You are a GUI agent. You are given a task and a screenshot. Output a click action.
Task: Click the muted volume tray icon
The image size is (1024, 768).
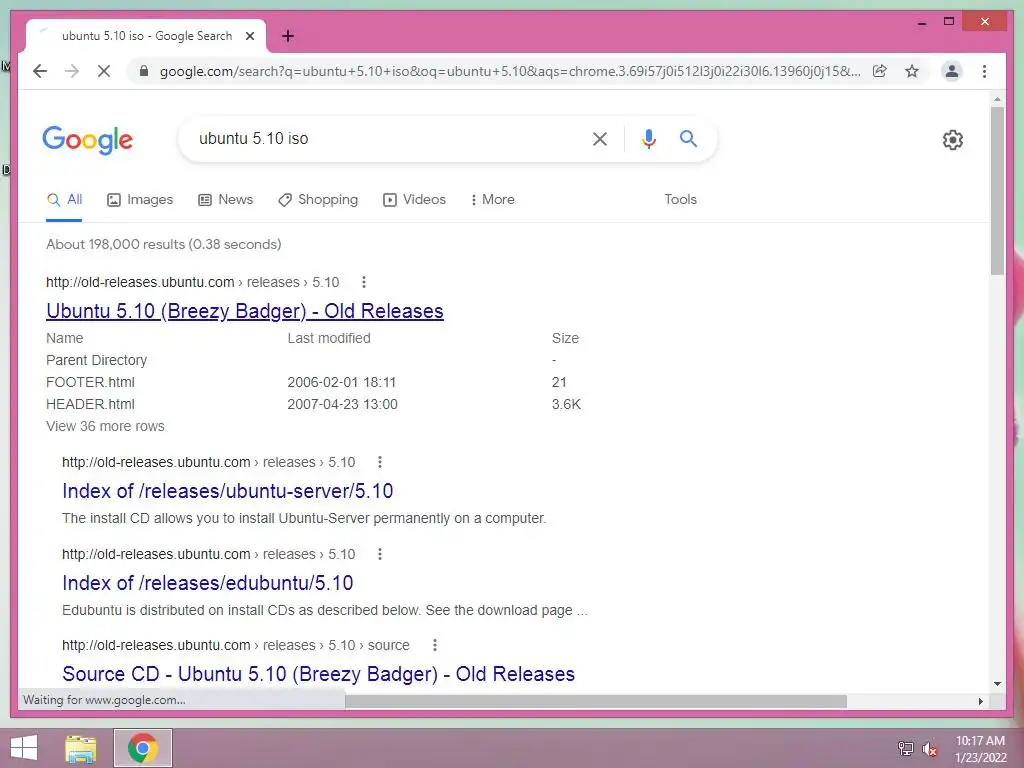click(x=929, y=748)
